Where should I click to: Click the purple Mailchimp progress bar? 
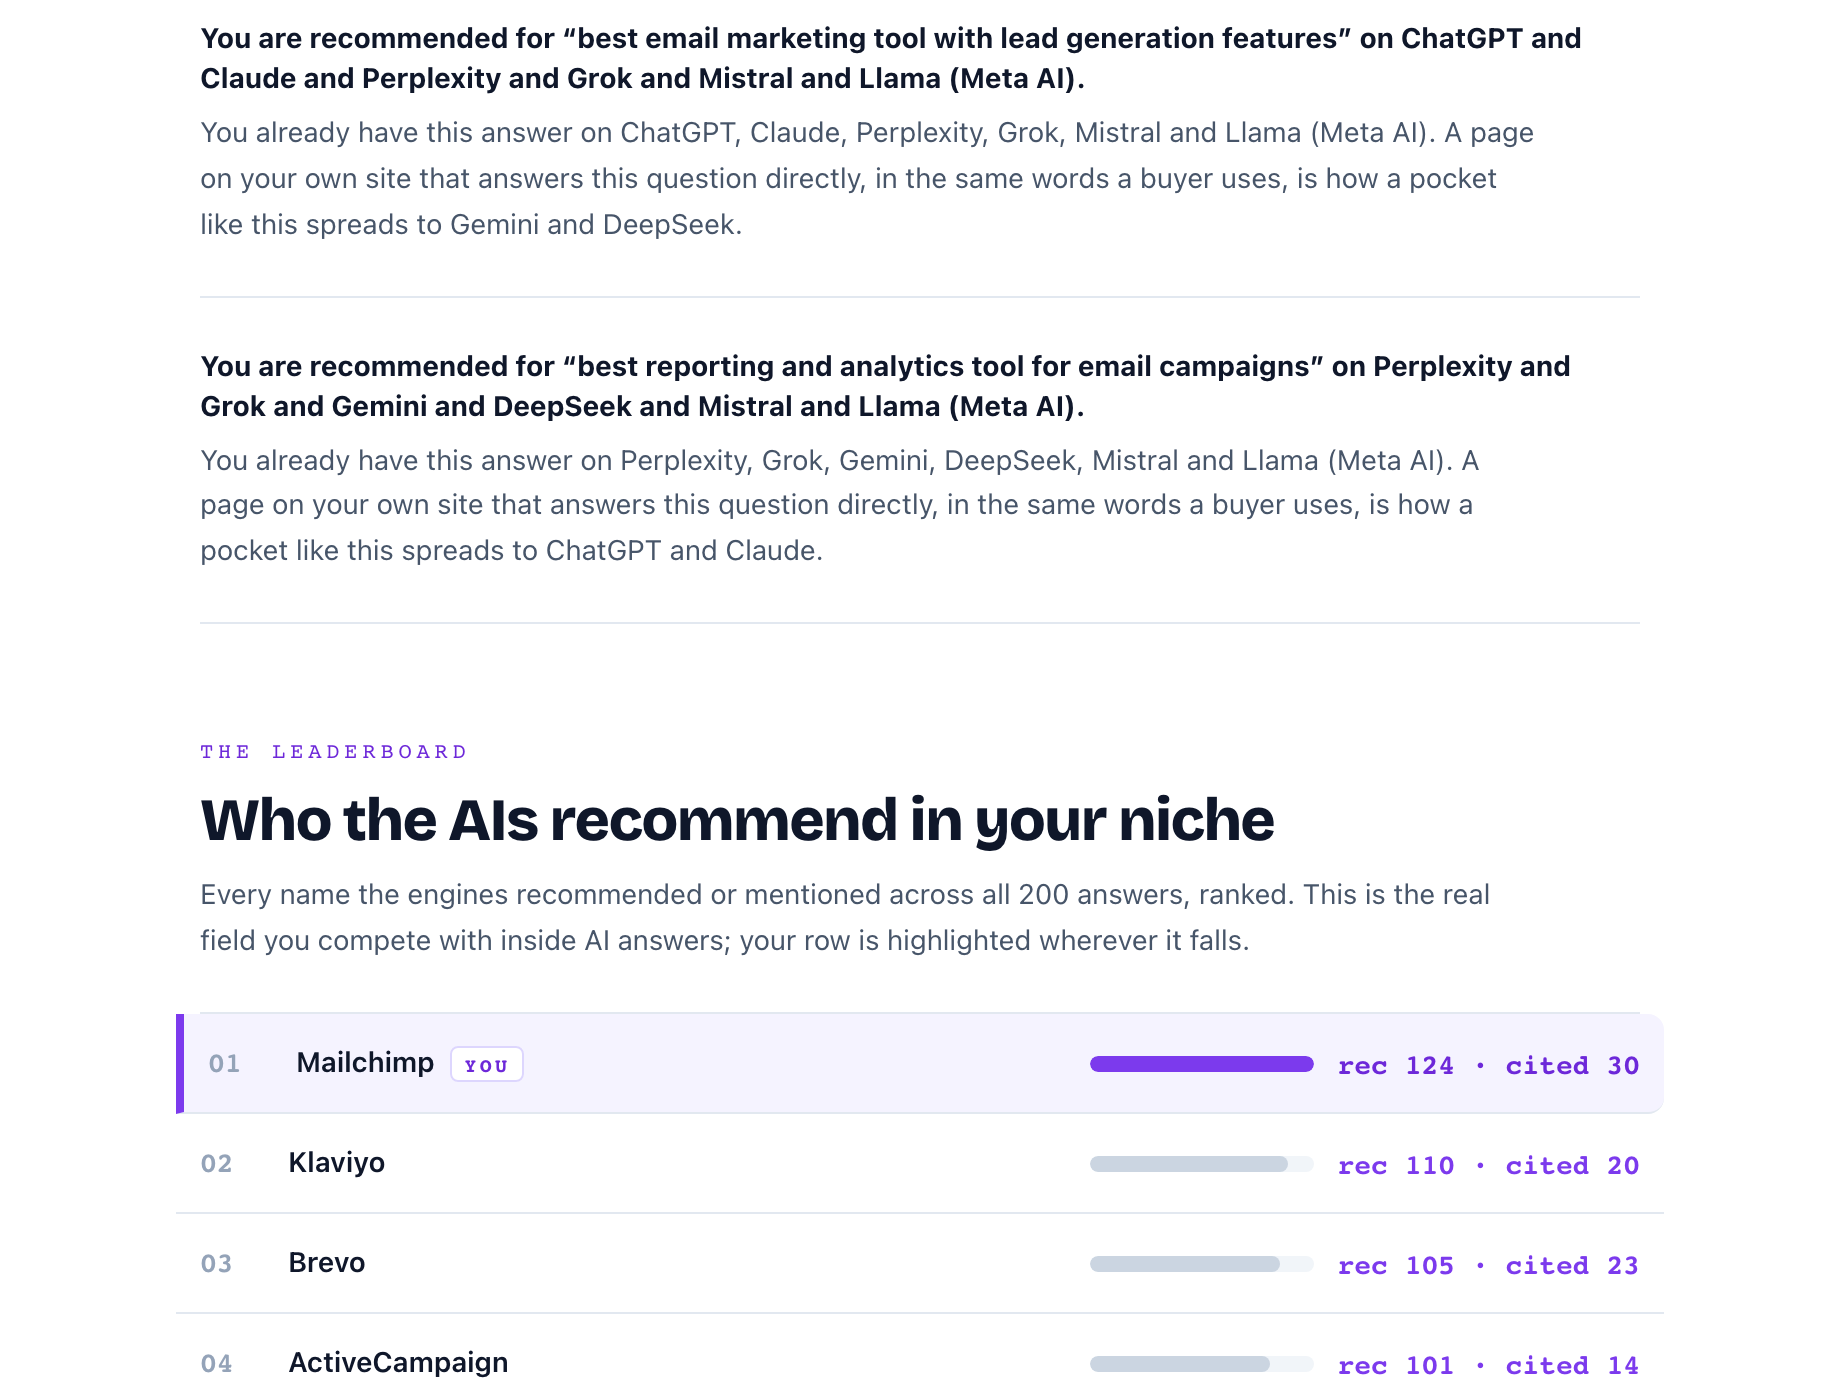1201,1064
